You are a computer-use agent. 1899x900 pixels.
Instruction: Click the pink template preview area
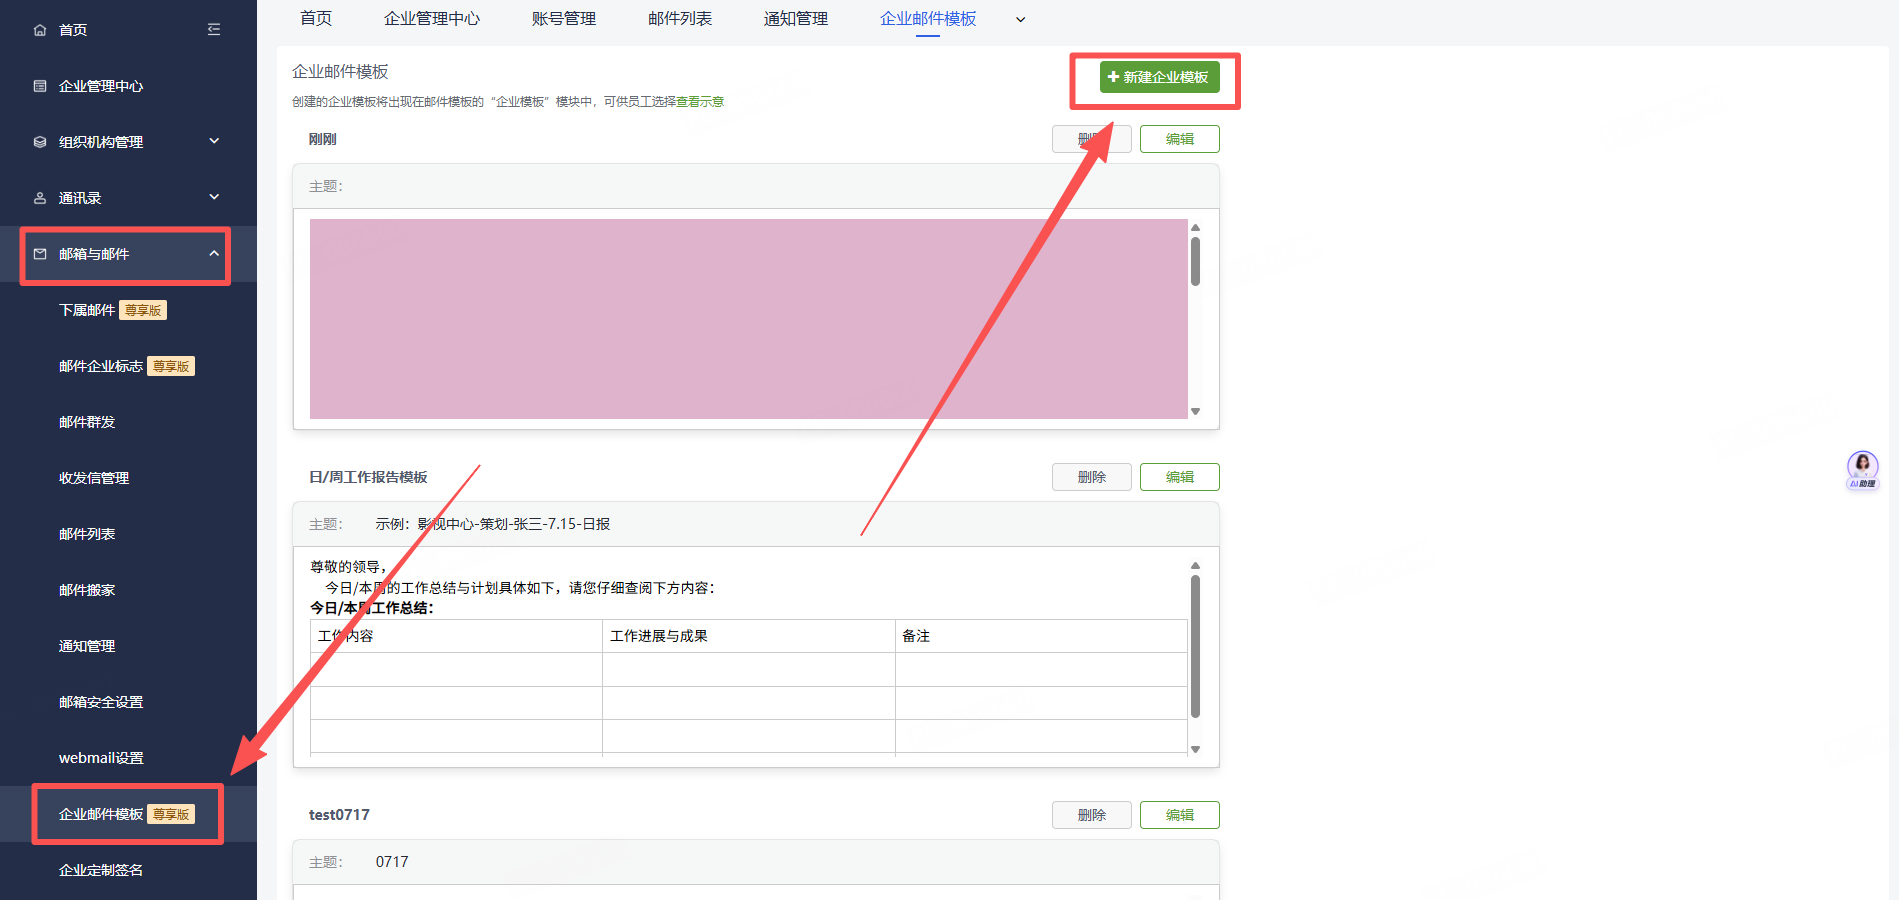[748, 319]
